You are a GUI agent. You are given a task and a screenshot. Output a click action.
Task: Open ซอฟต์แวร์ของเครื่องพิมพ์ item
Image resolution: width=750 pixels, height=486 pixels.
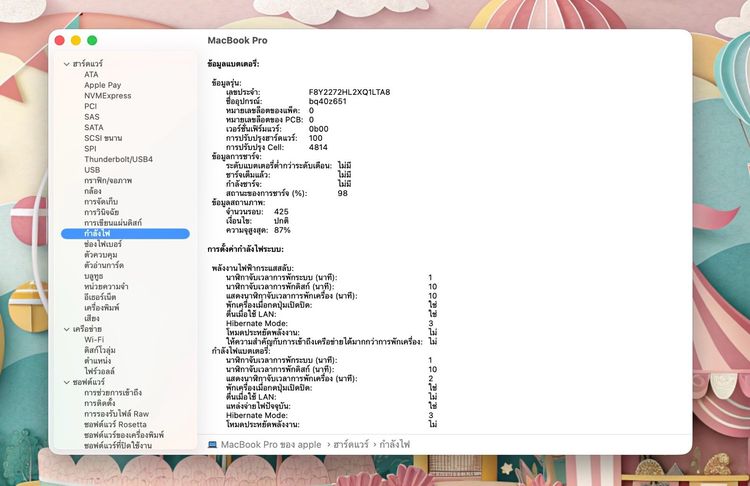pyautogui.click(x=124, y=435)
